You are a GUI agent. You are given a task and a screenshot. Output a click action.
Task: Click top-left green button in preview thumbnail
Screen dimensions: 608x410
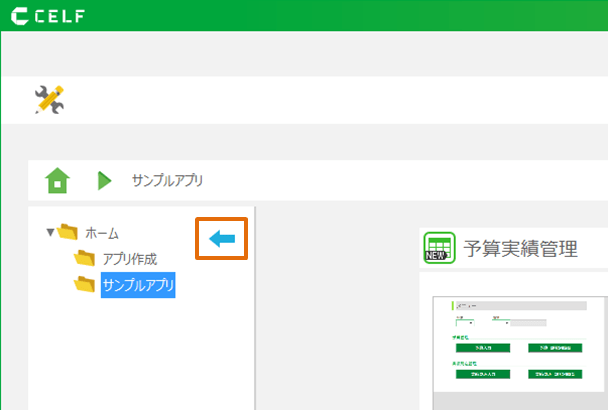click(483, 348)
